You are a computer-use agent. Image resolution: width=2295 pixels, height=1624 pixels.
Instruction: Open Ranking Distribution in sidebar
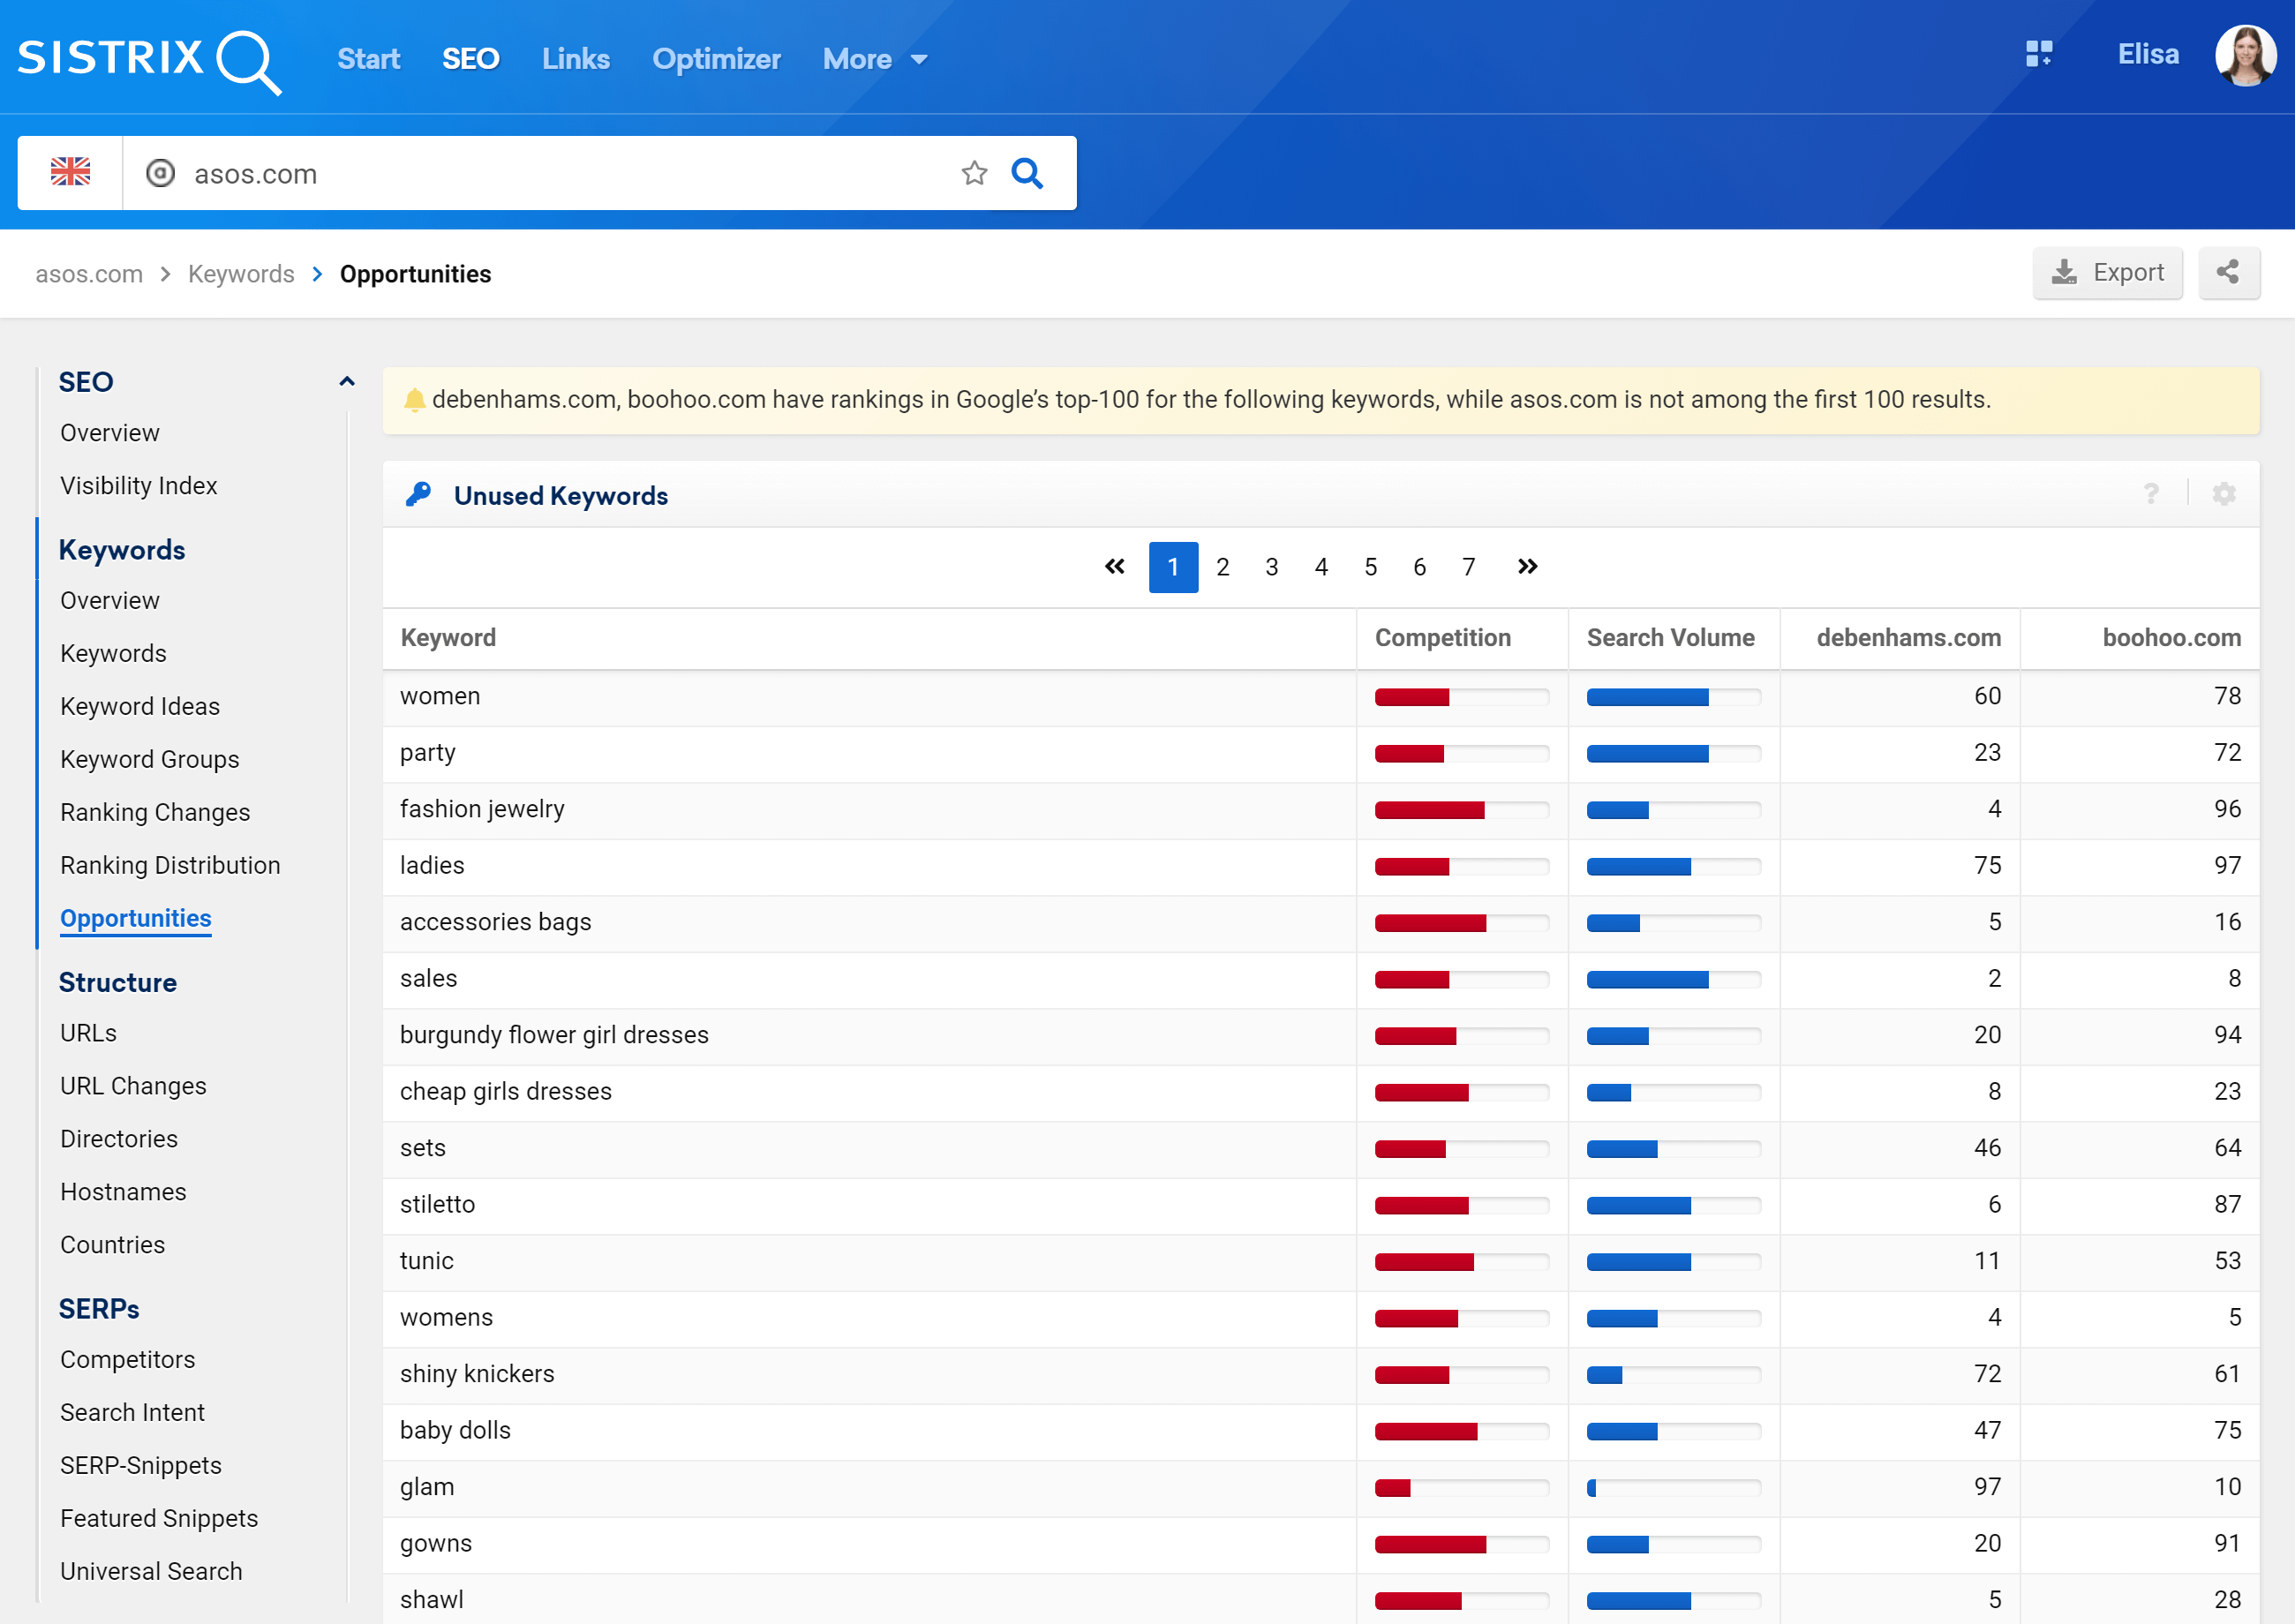tap(170, 865)
